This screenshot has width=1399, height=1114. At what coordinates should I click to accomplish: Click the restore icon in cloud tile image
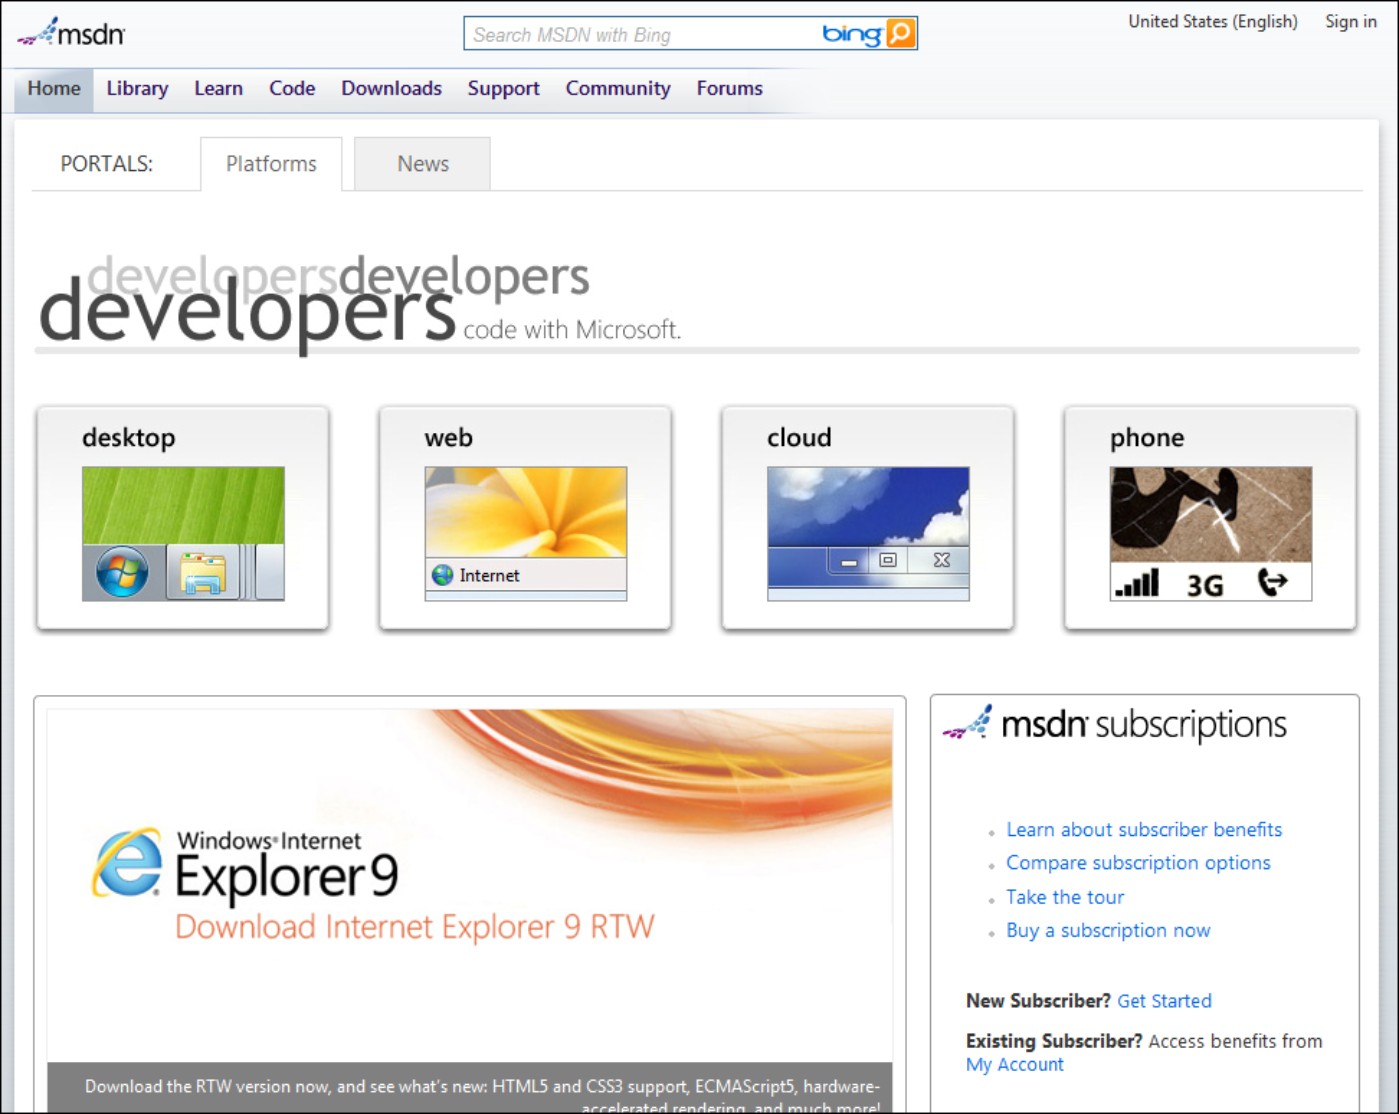(887, 560)
